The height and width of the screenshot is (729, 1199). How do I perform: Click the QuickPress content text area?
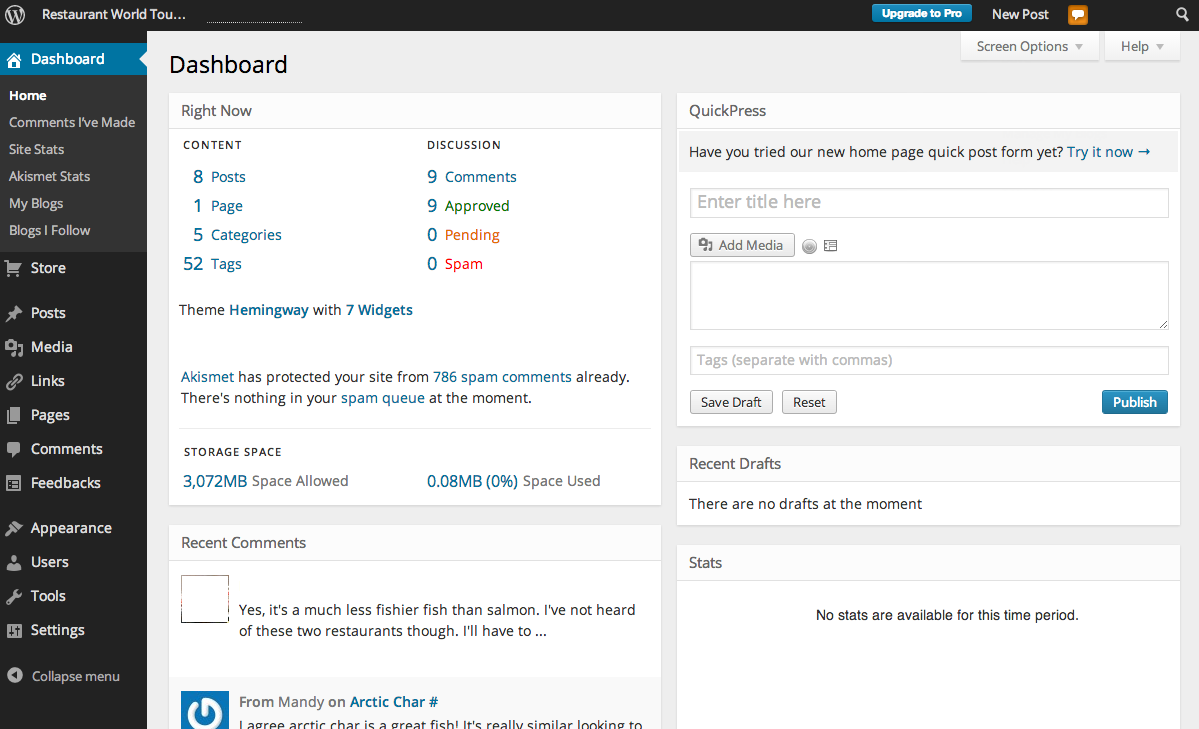click(x=929, y=296)
